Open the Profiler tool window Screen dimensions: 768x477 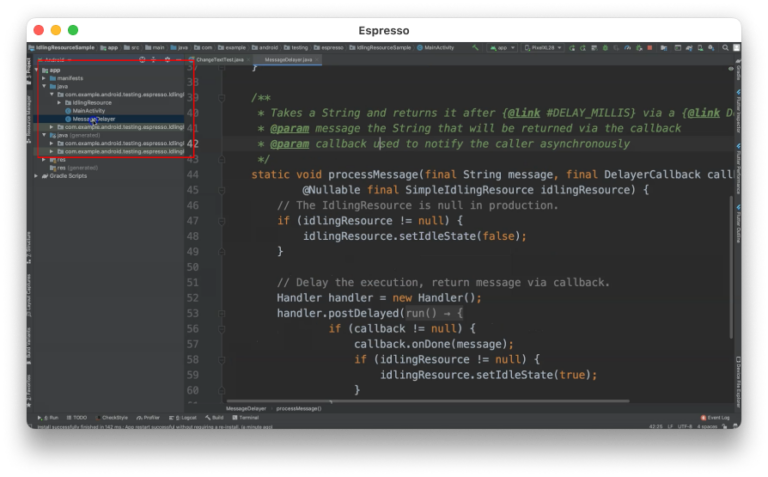click(148, 418)
